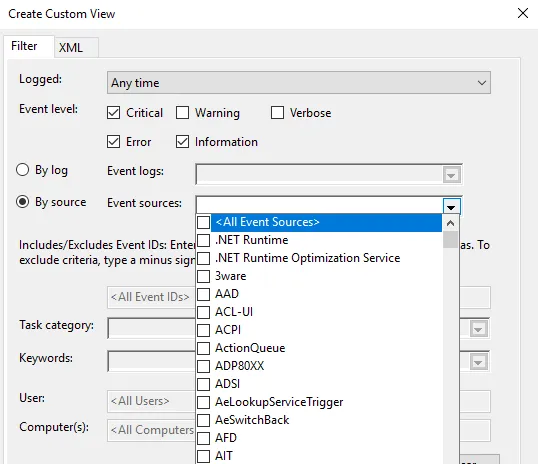Check the AAD event source
This screenshot has height=464, width=538.
click(x=203, y=294)
